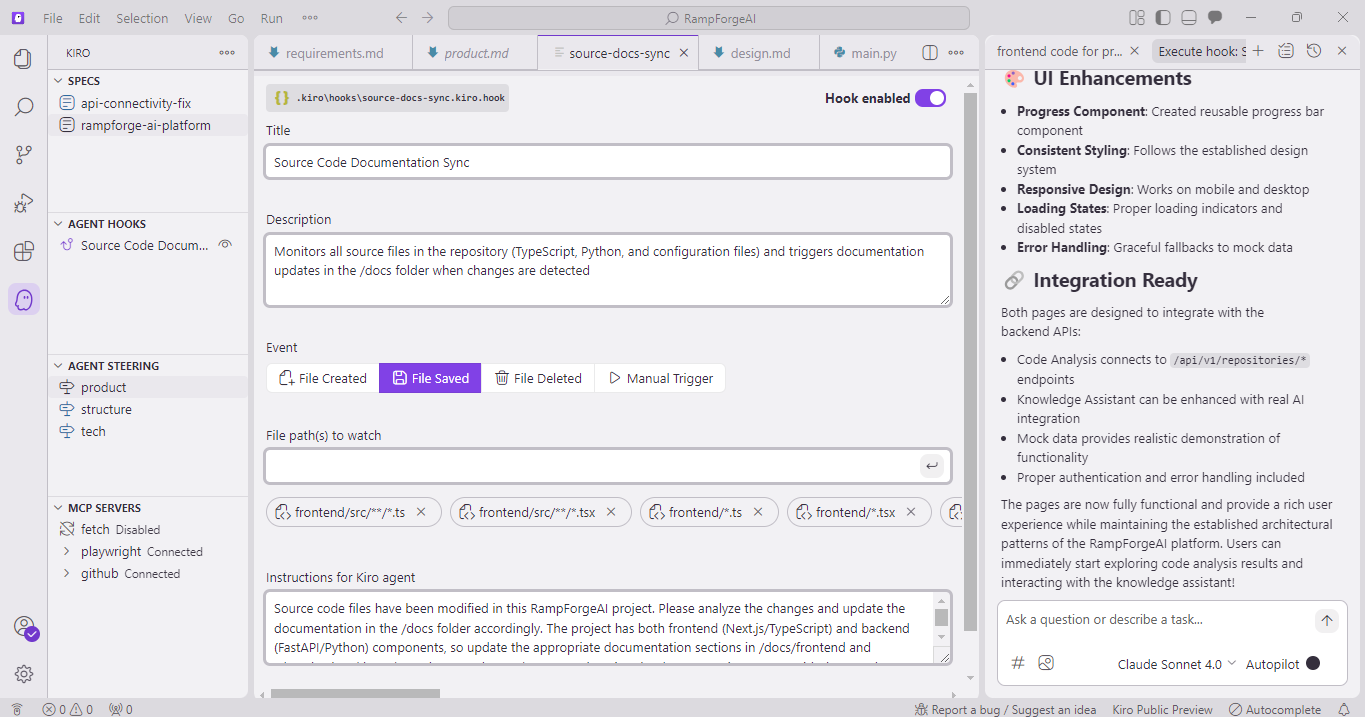Select the File Created event
1365x717 pixels.
point(323,378)
